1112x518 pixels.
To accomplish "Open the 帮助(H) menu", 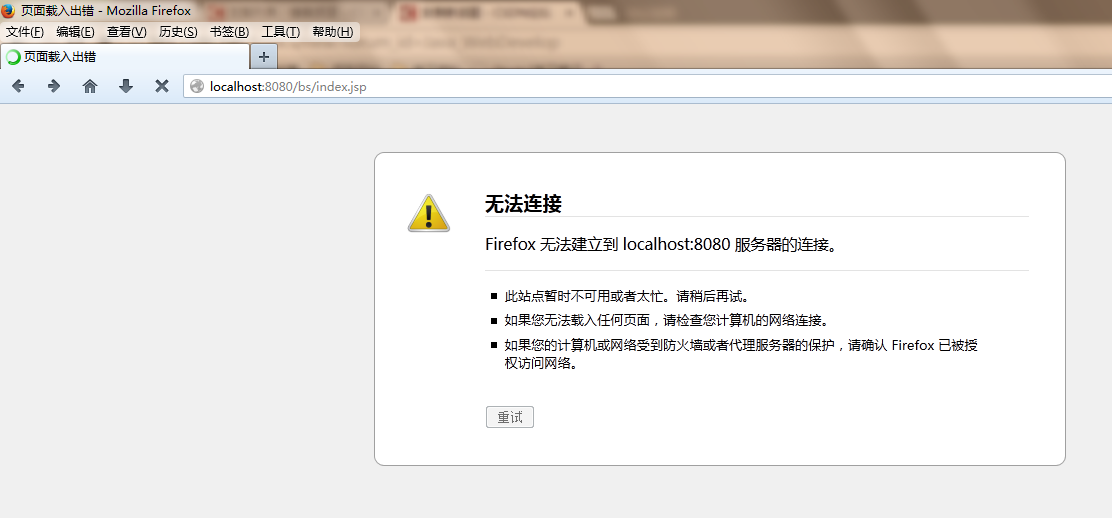I will [333, 32].
